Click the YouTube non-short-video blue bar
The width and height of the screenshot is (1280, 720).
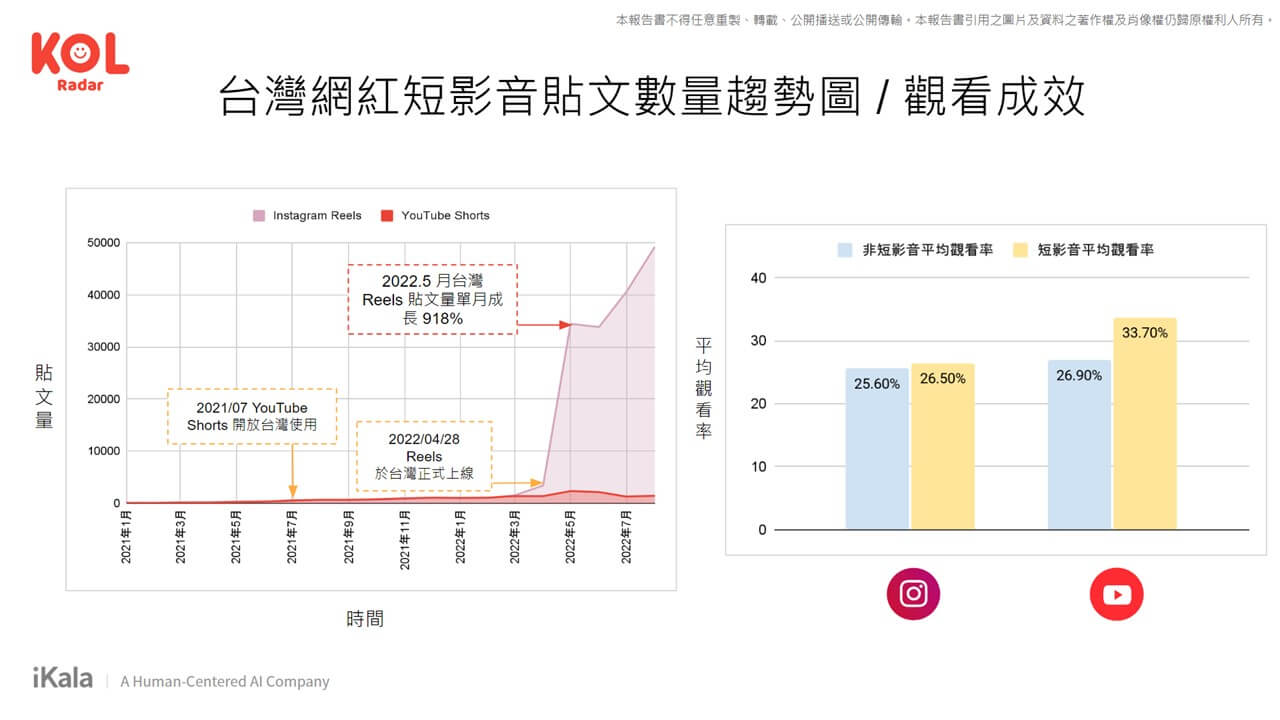pos(1079,444)
